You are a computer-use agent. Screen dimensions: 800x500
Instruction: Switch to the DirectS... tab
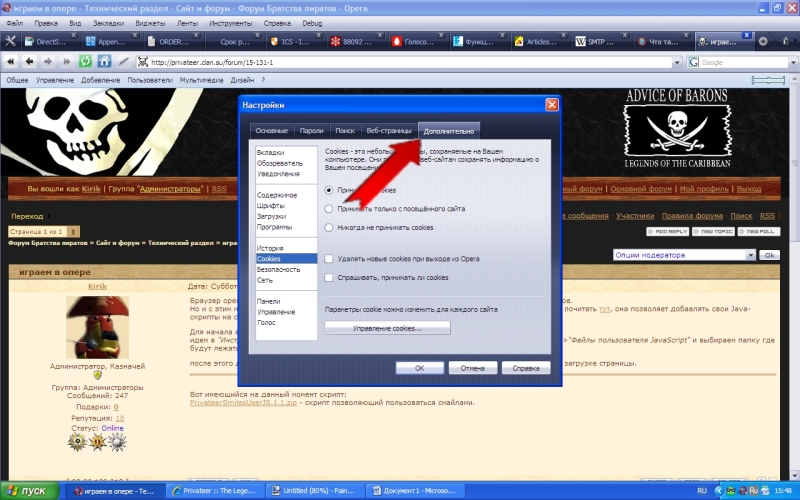[49, 42]
